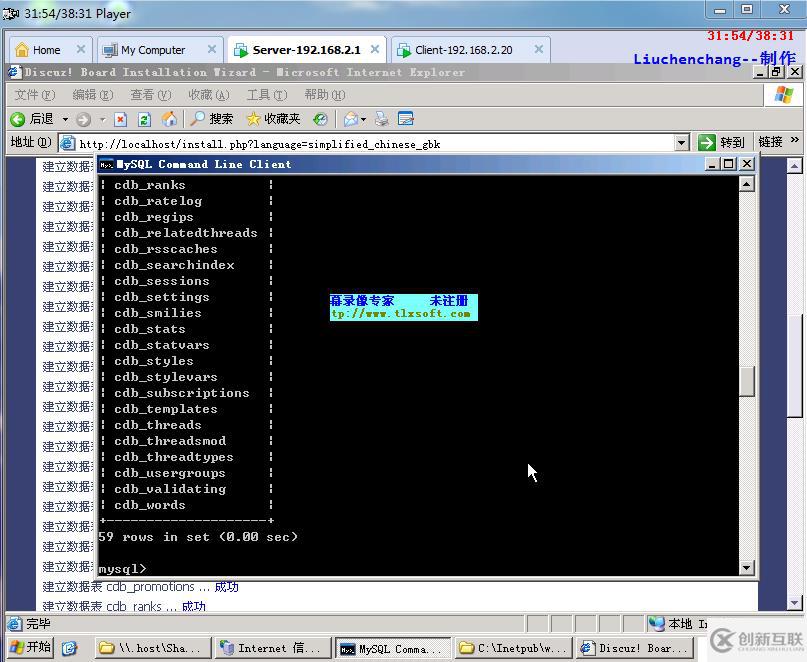Click the 本地 Intranet zone status icon

657,623
